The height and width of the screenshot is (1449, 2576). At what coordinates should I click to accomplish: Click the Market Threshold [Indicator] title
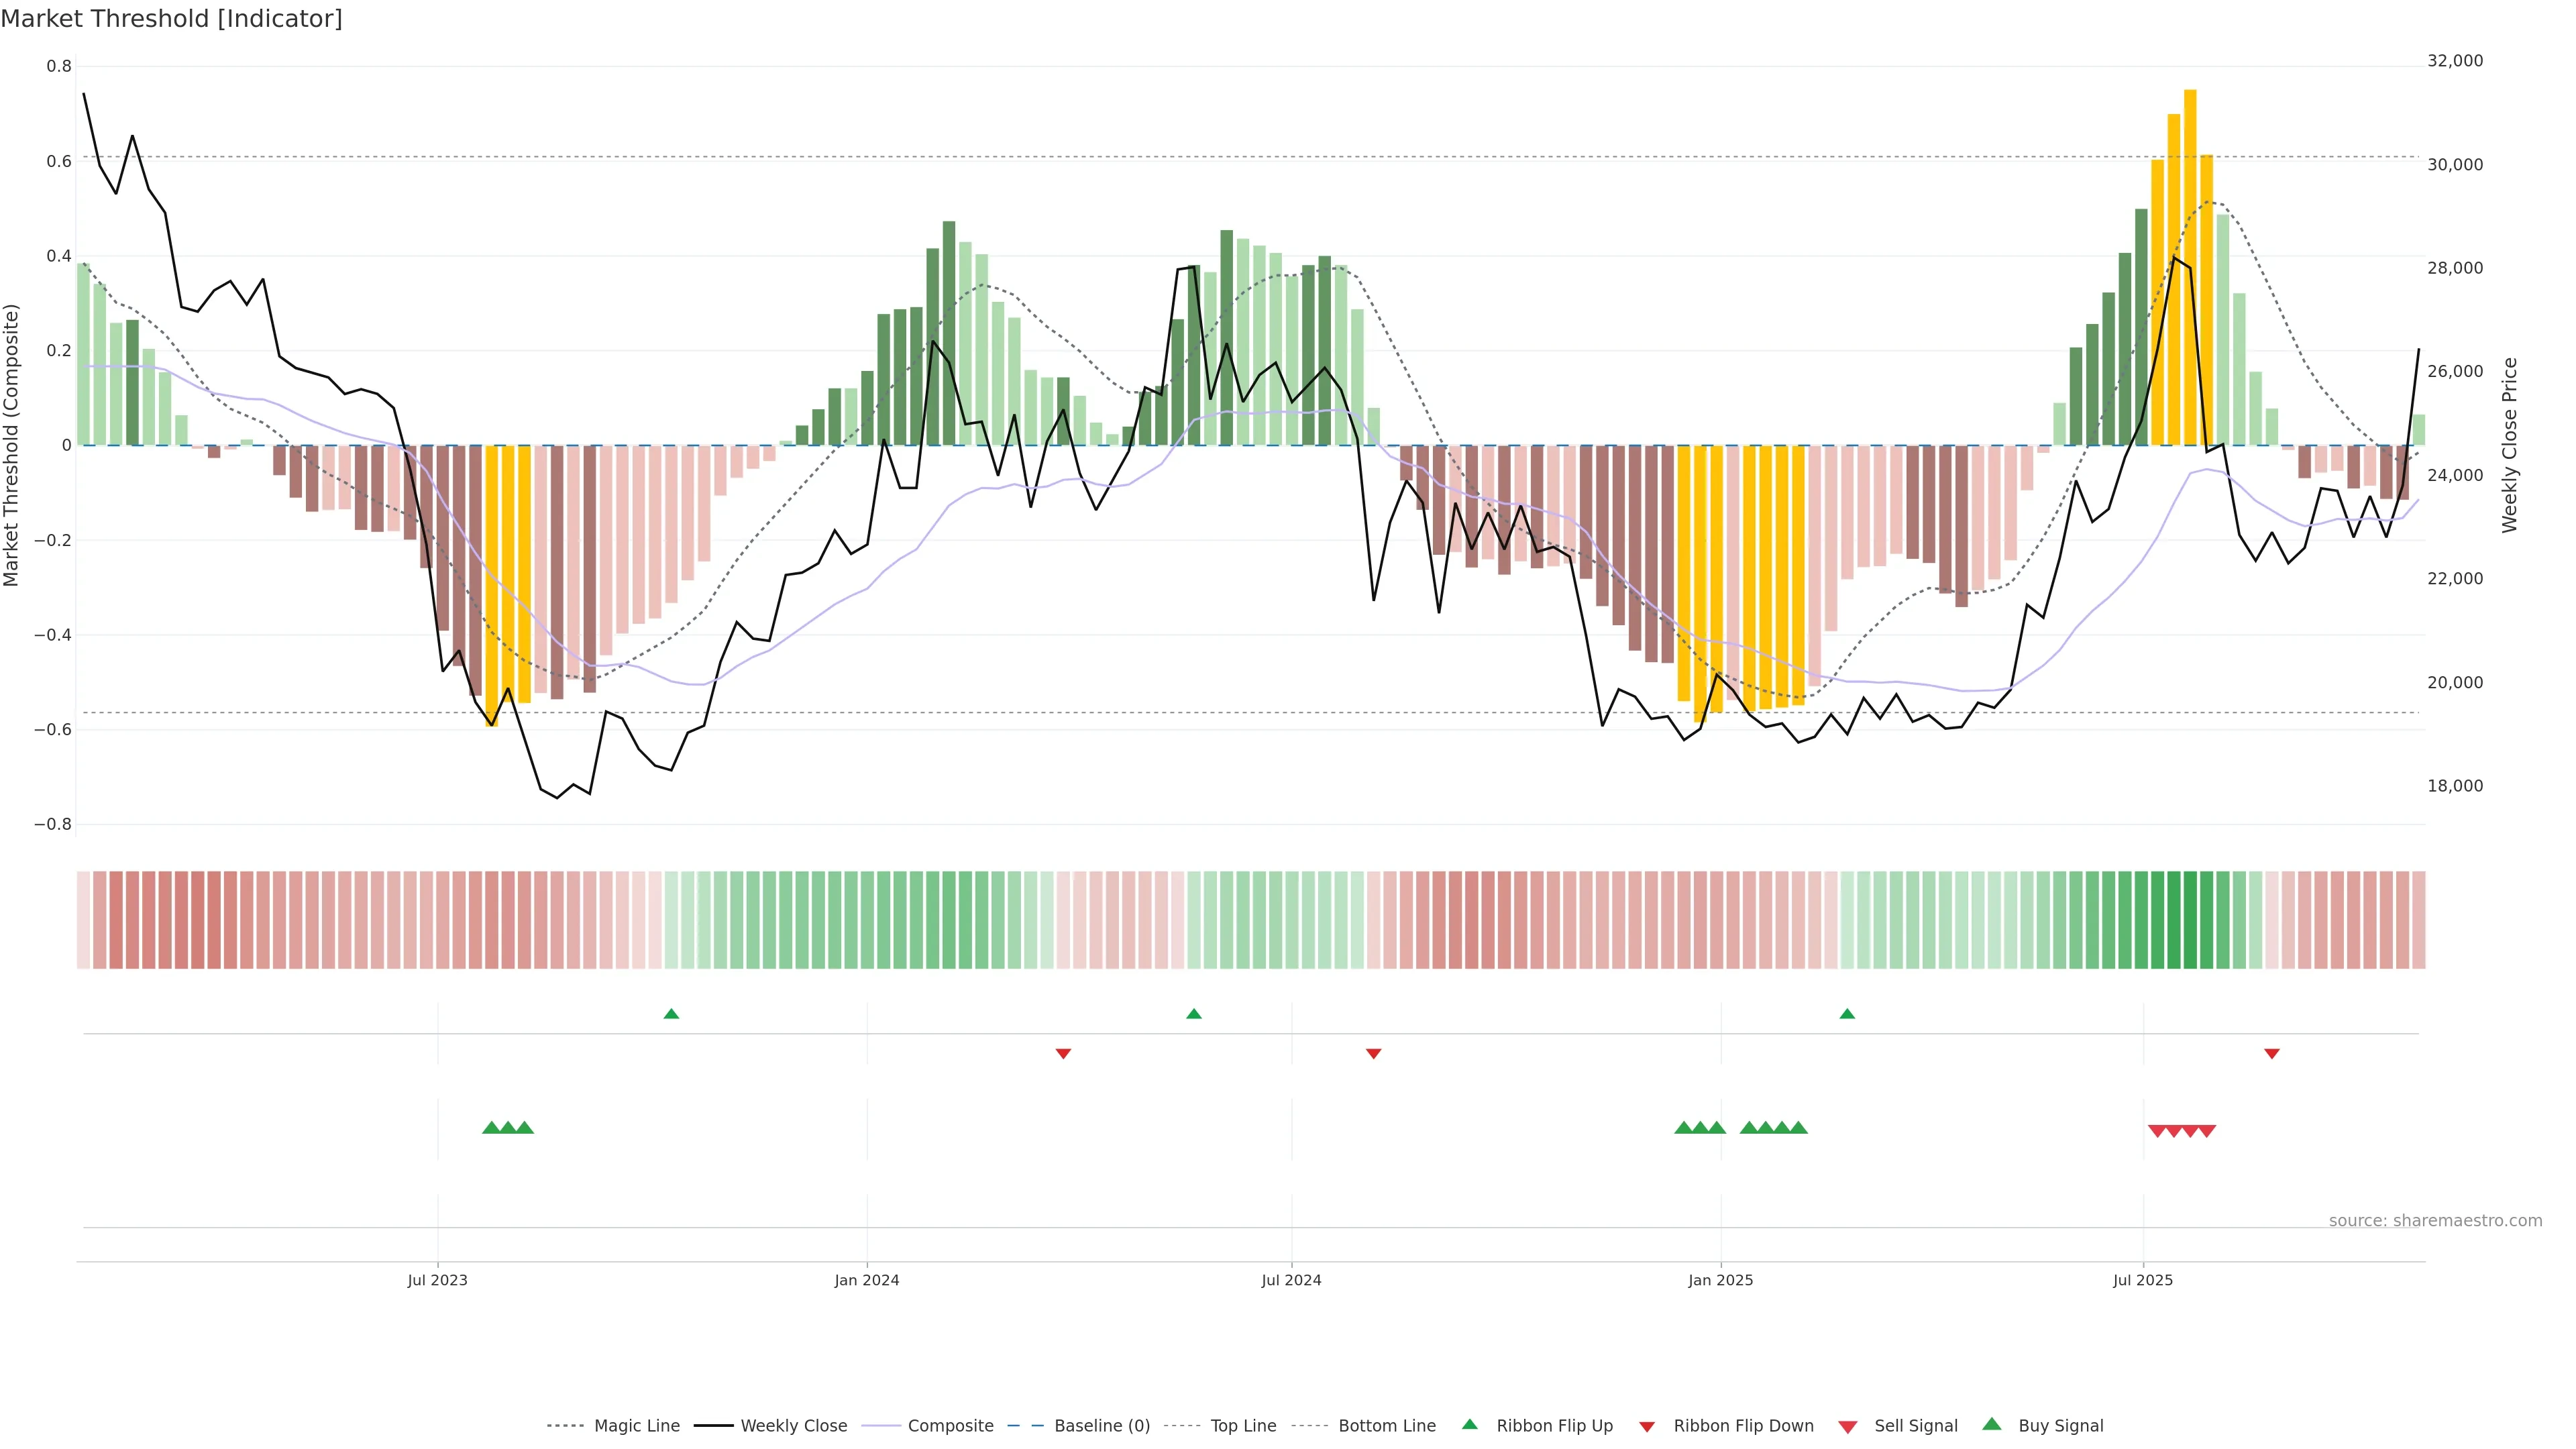(x=171, y=19)
